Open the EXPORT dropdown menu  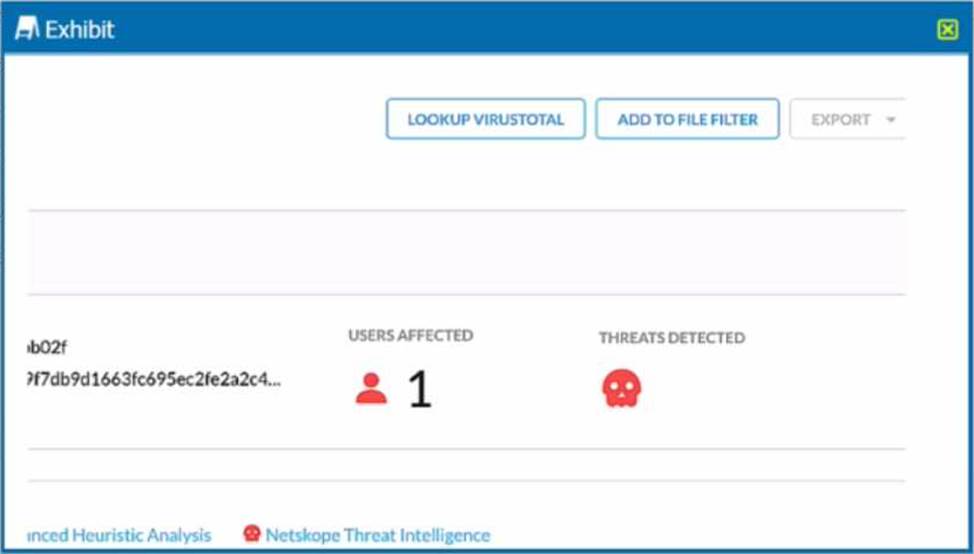click(846, 119)
